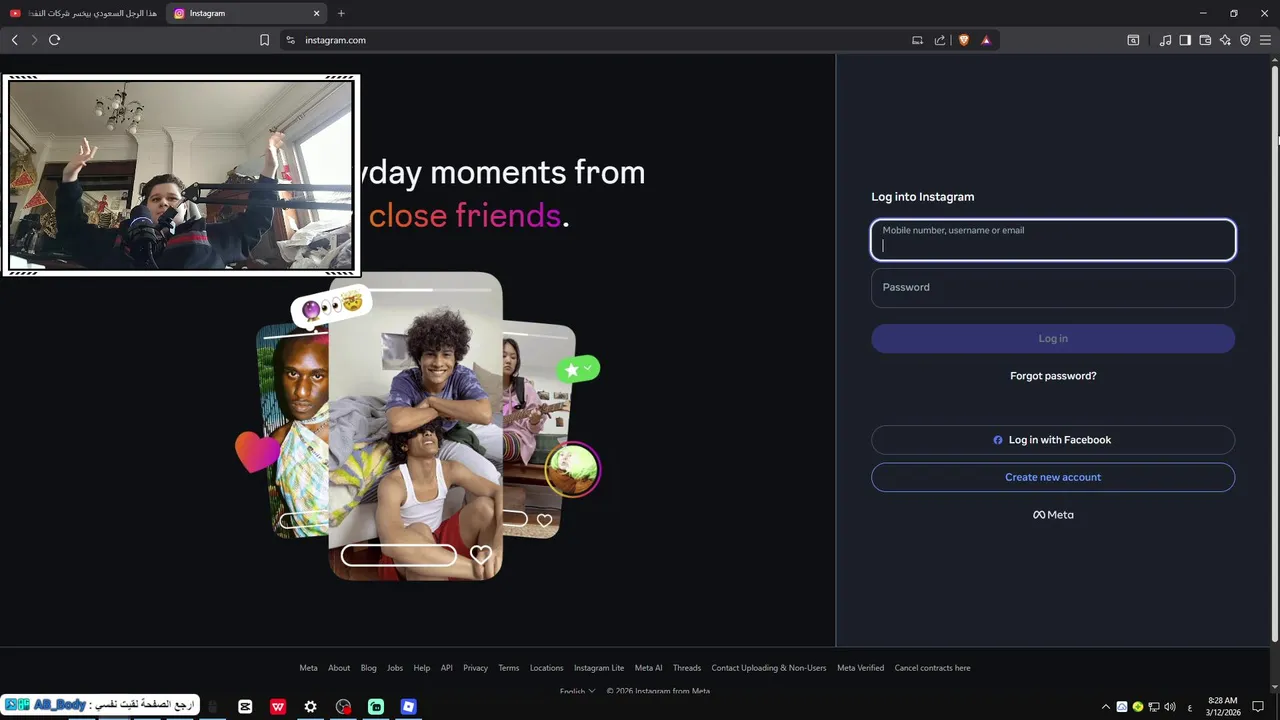The height and width of the screenshot is (720, 1280).
Task: Open the Terms footer link
Action: 509,668
